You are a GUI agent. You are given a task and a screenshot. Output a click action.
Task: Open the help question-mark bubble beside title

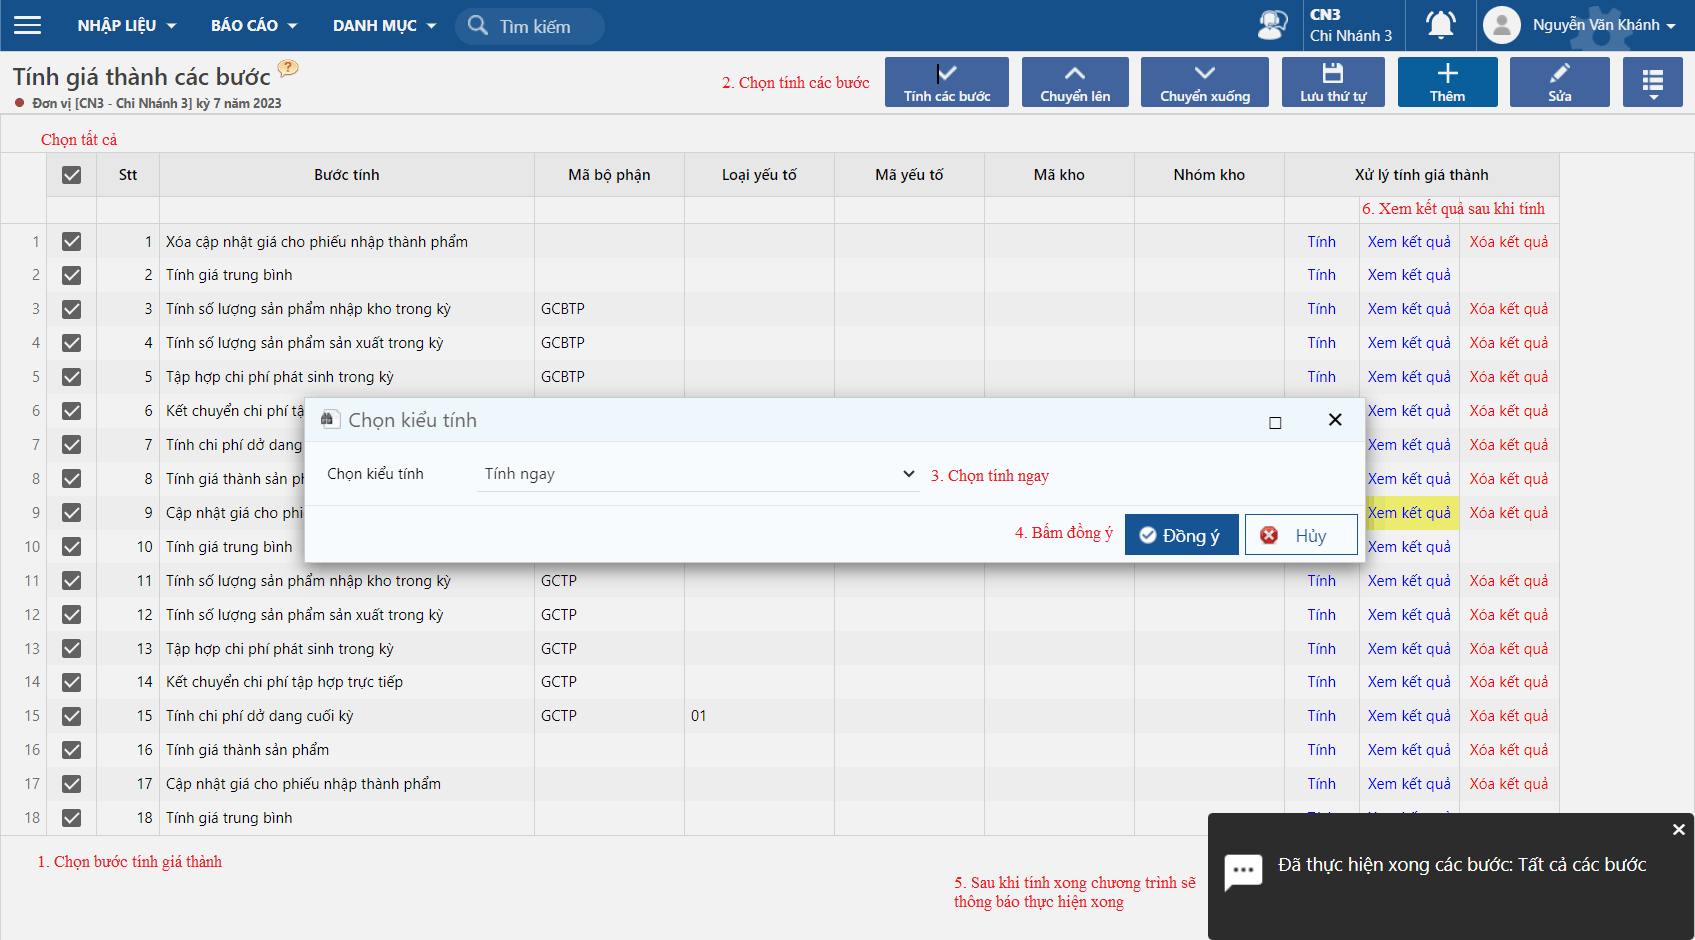tap(288, 68)
